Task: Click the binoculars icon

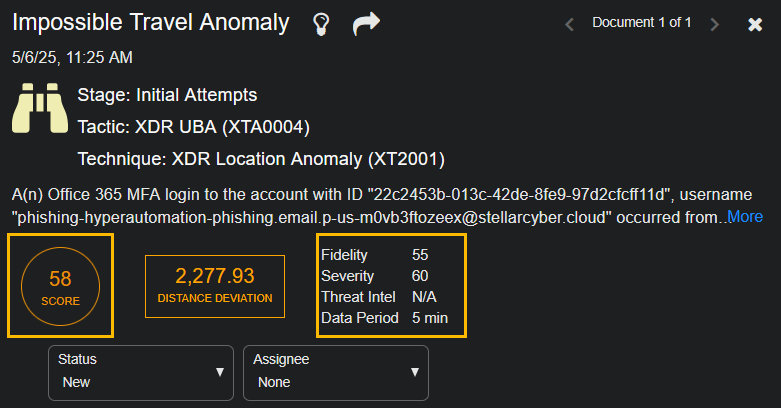Action: point(39,109)
